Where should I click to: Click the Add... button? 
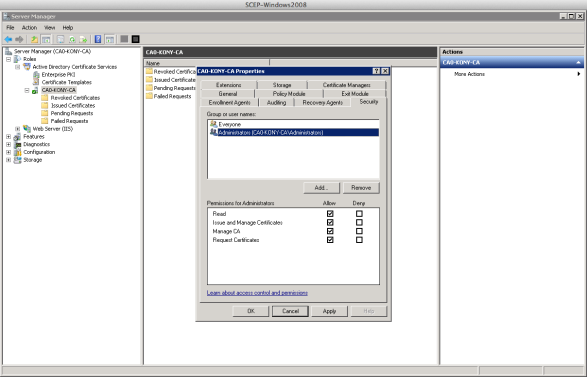(322, 188)
